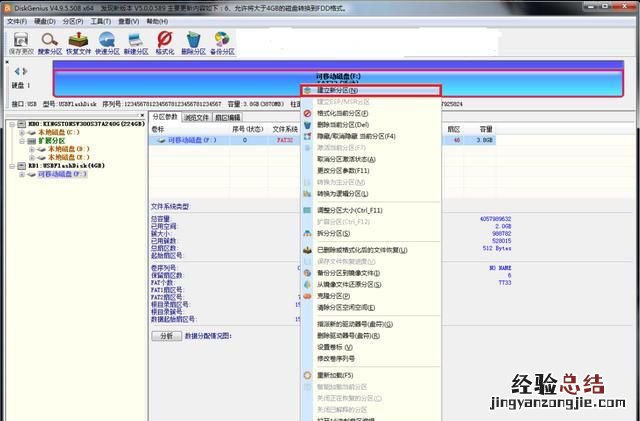Expand the 本地磁盘(C:) tree node
This screenshot has width=640, height=421.
19,133
